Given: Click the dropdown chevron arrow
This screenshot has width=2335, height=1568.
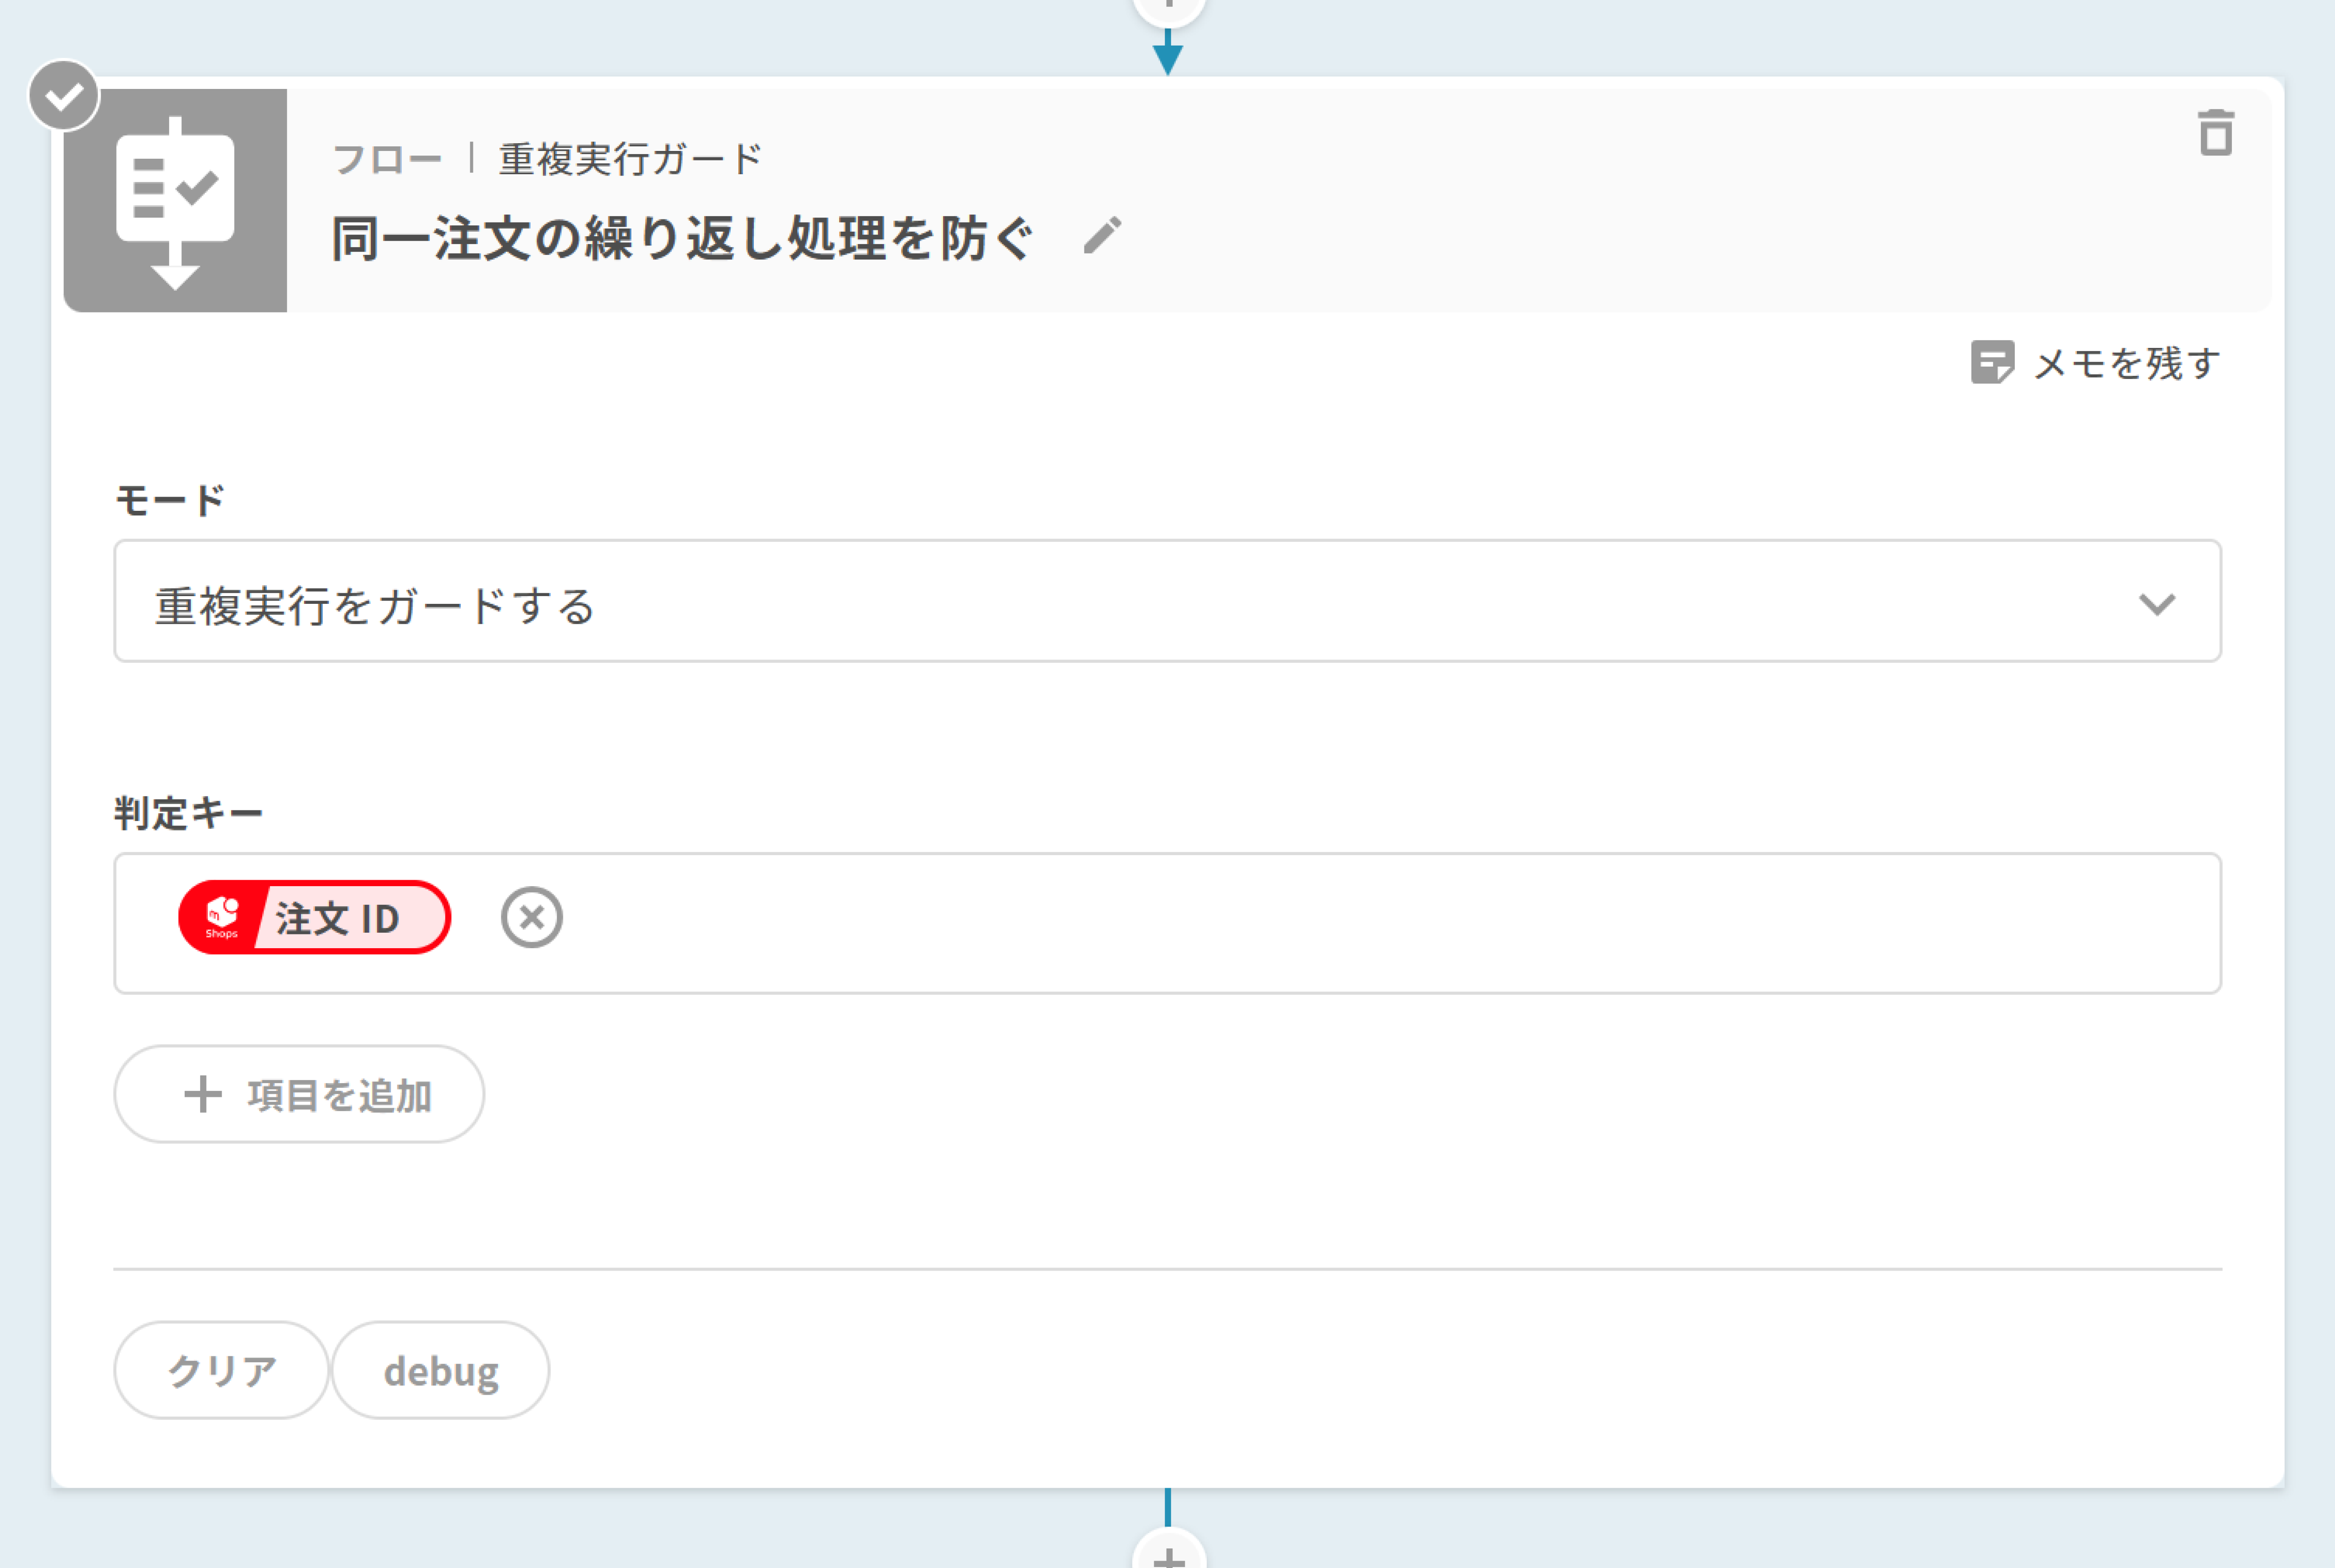Looking at the screenshot, I should click(x=2156, y=604).
